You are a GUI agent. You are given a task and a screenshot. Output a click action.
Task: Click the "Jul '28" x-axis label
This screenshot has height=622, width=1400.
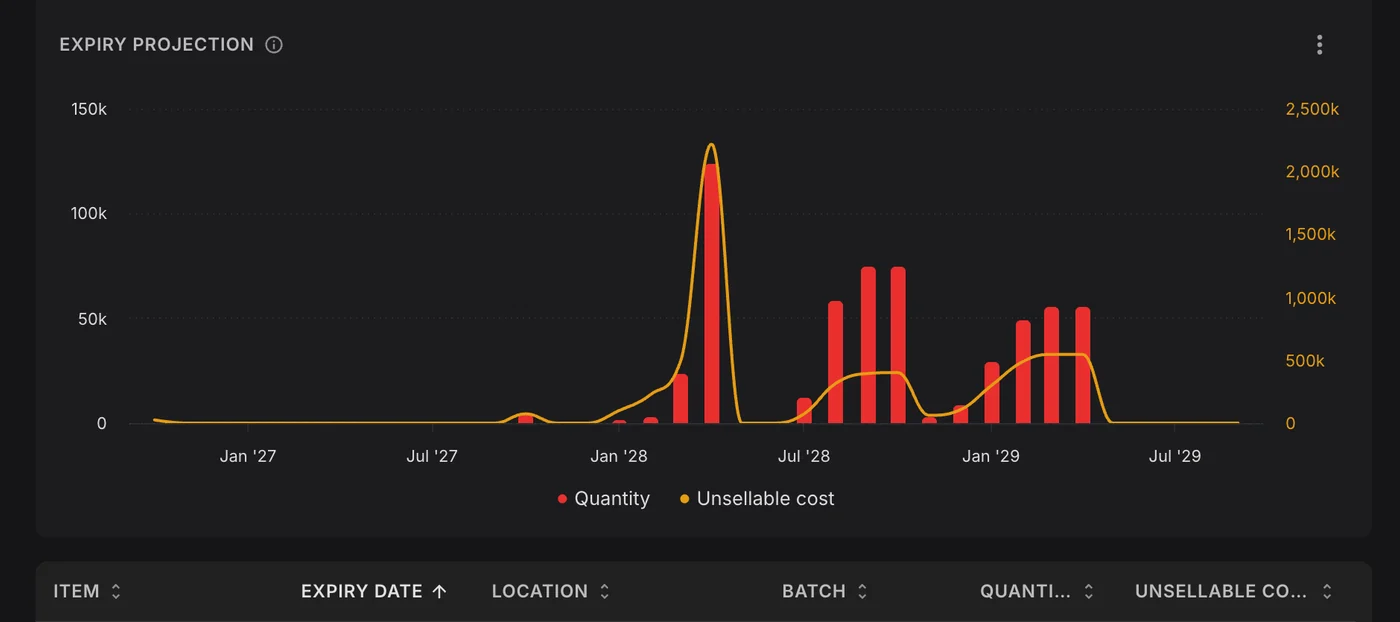coord(804,456)
